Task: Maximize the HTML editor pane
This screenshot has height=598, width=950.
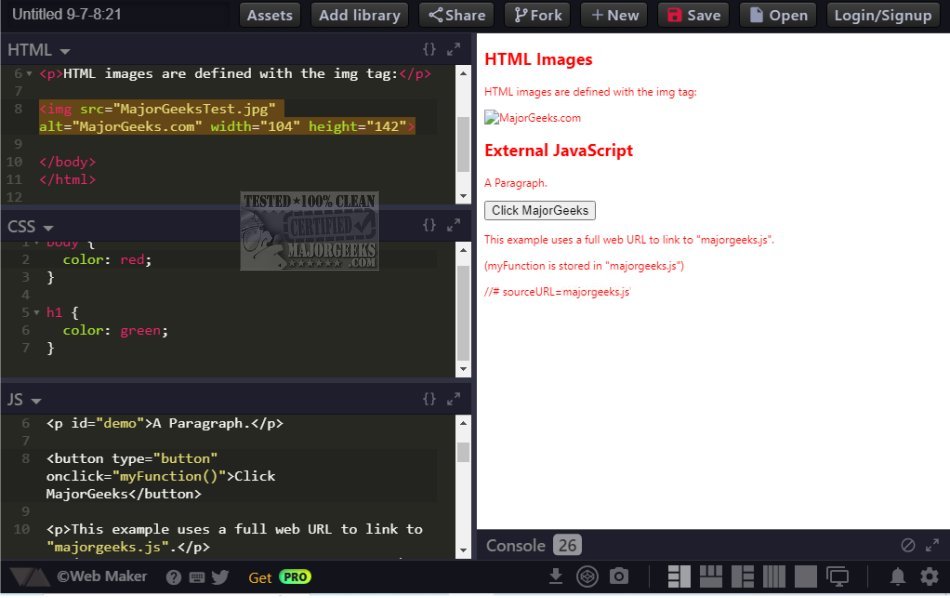Action: point(453,49)
